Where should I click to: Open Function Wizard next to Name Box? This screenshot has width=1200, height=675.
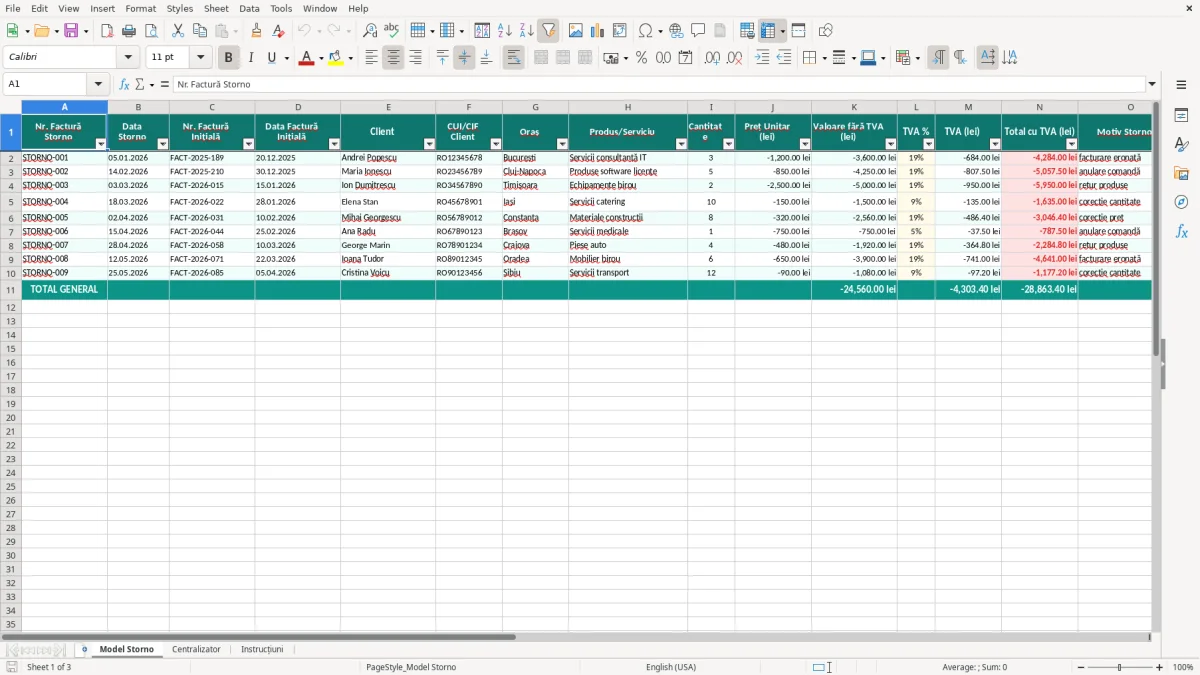124,85
